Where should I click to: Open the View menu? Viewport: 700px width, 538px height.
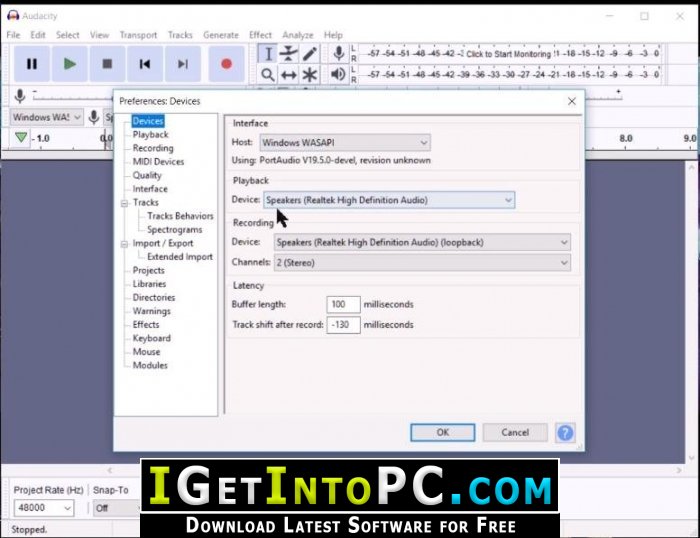[99, 35]
